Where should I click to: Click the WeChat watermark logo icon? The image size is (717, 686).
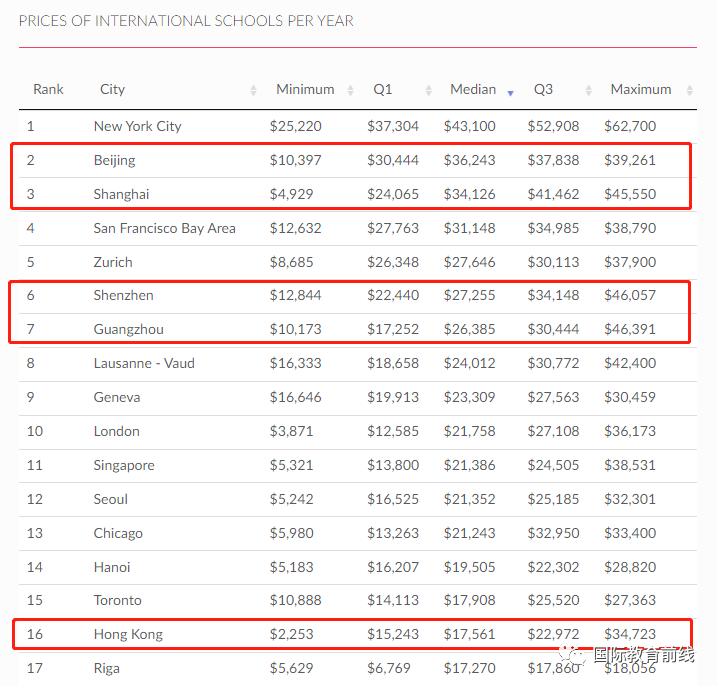[572, 654]
